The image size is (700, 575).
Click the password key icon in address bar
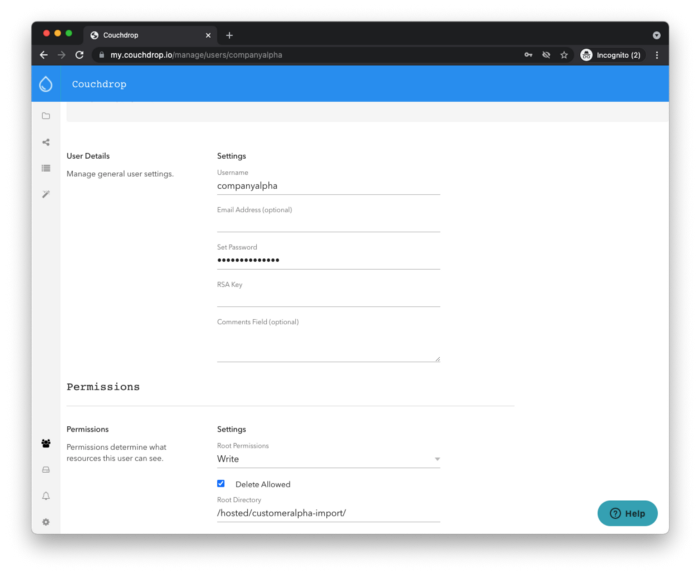click(528, 55)
